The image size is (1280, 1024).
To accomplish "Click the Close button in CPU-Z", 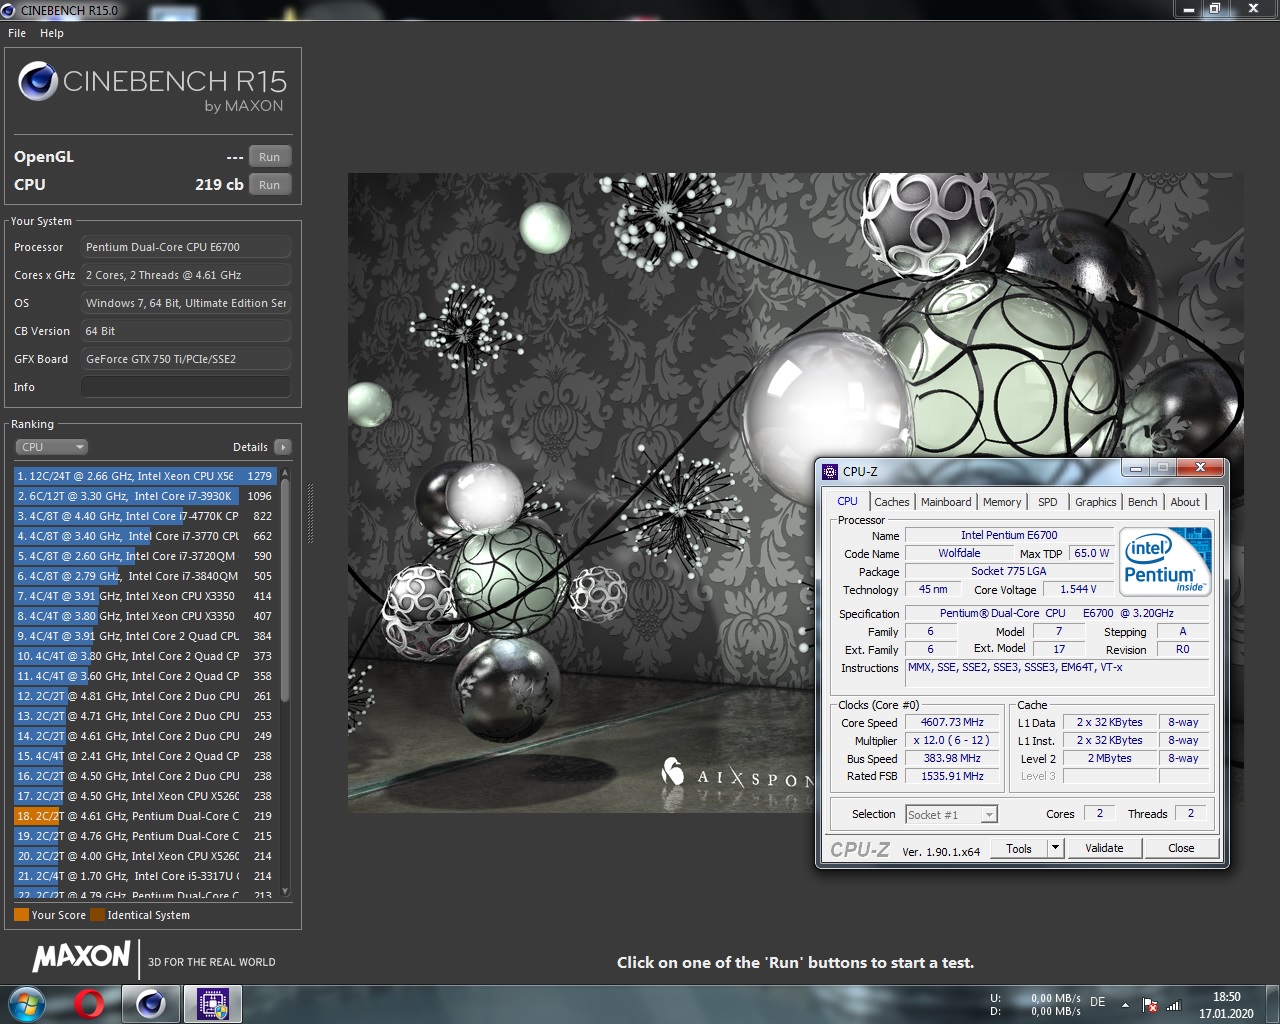I will point(1181,848).
